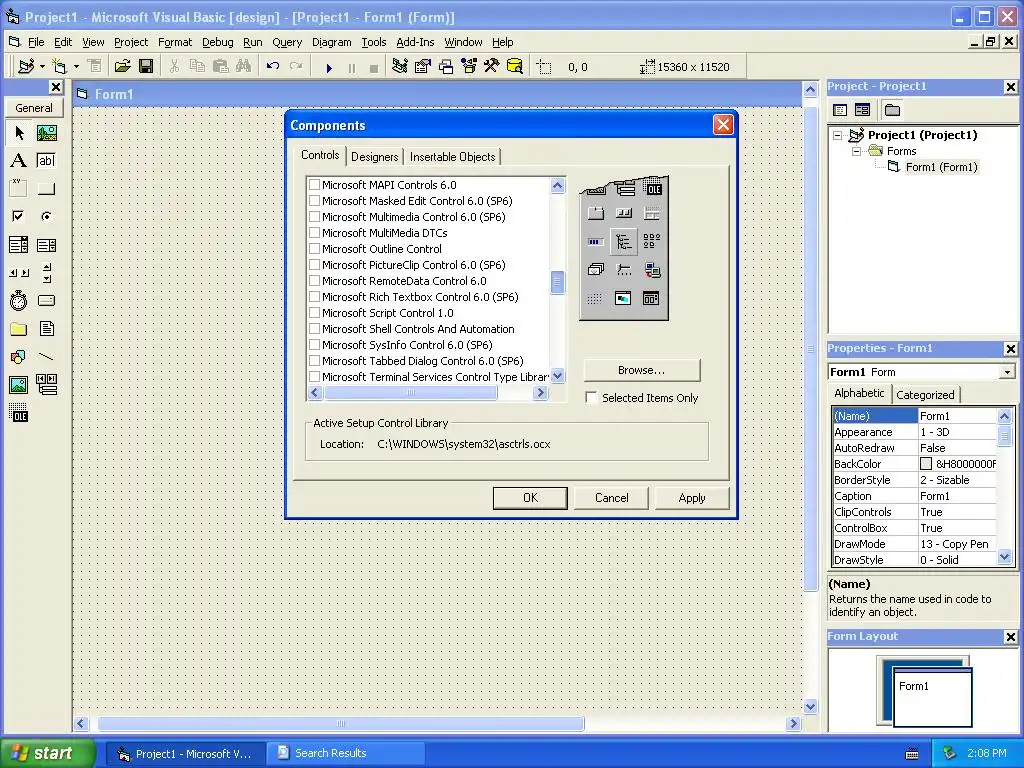This screenshot has width=1024, height=768.
Task: Check Microsoft Tabbed Dialog Control 6.0
Action: click(314, 360)
